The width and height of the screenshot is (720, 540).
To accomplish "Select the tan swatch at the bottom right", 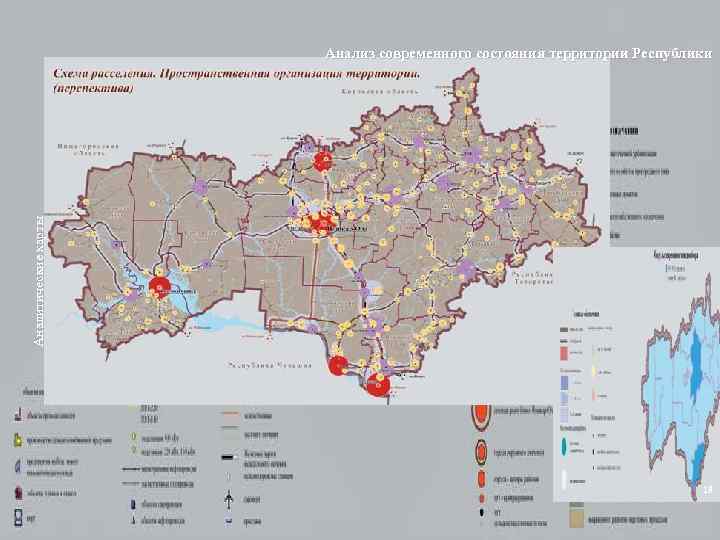I will [576, 518].
